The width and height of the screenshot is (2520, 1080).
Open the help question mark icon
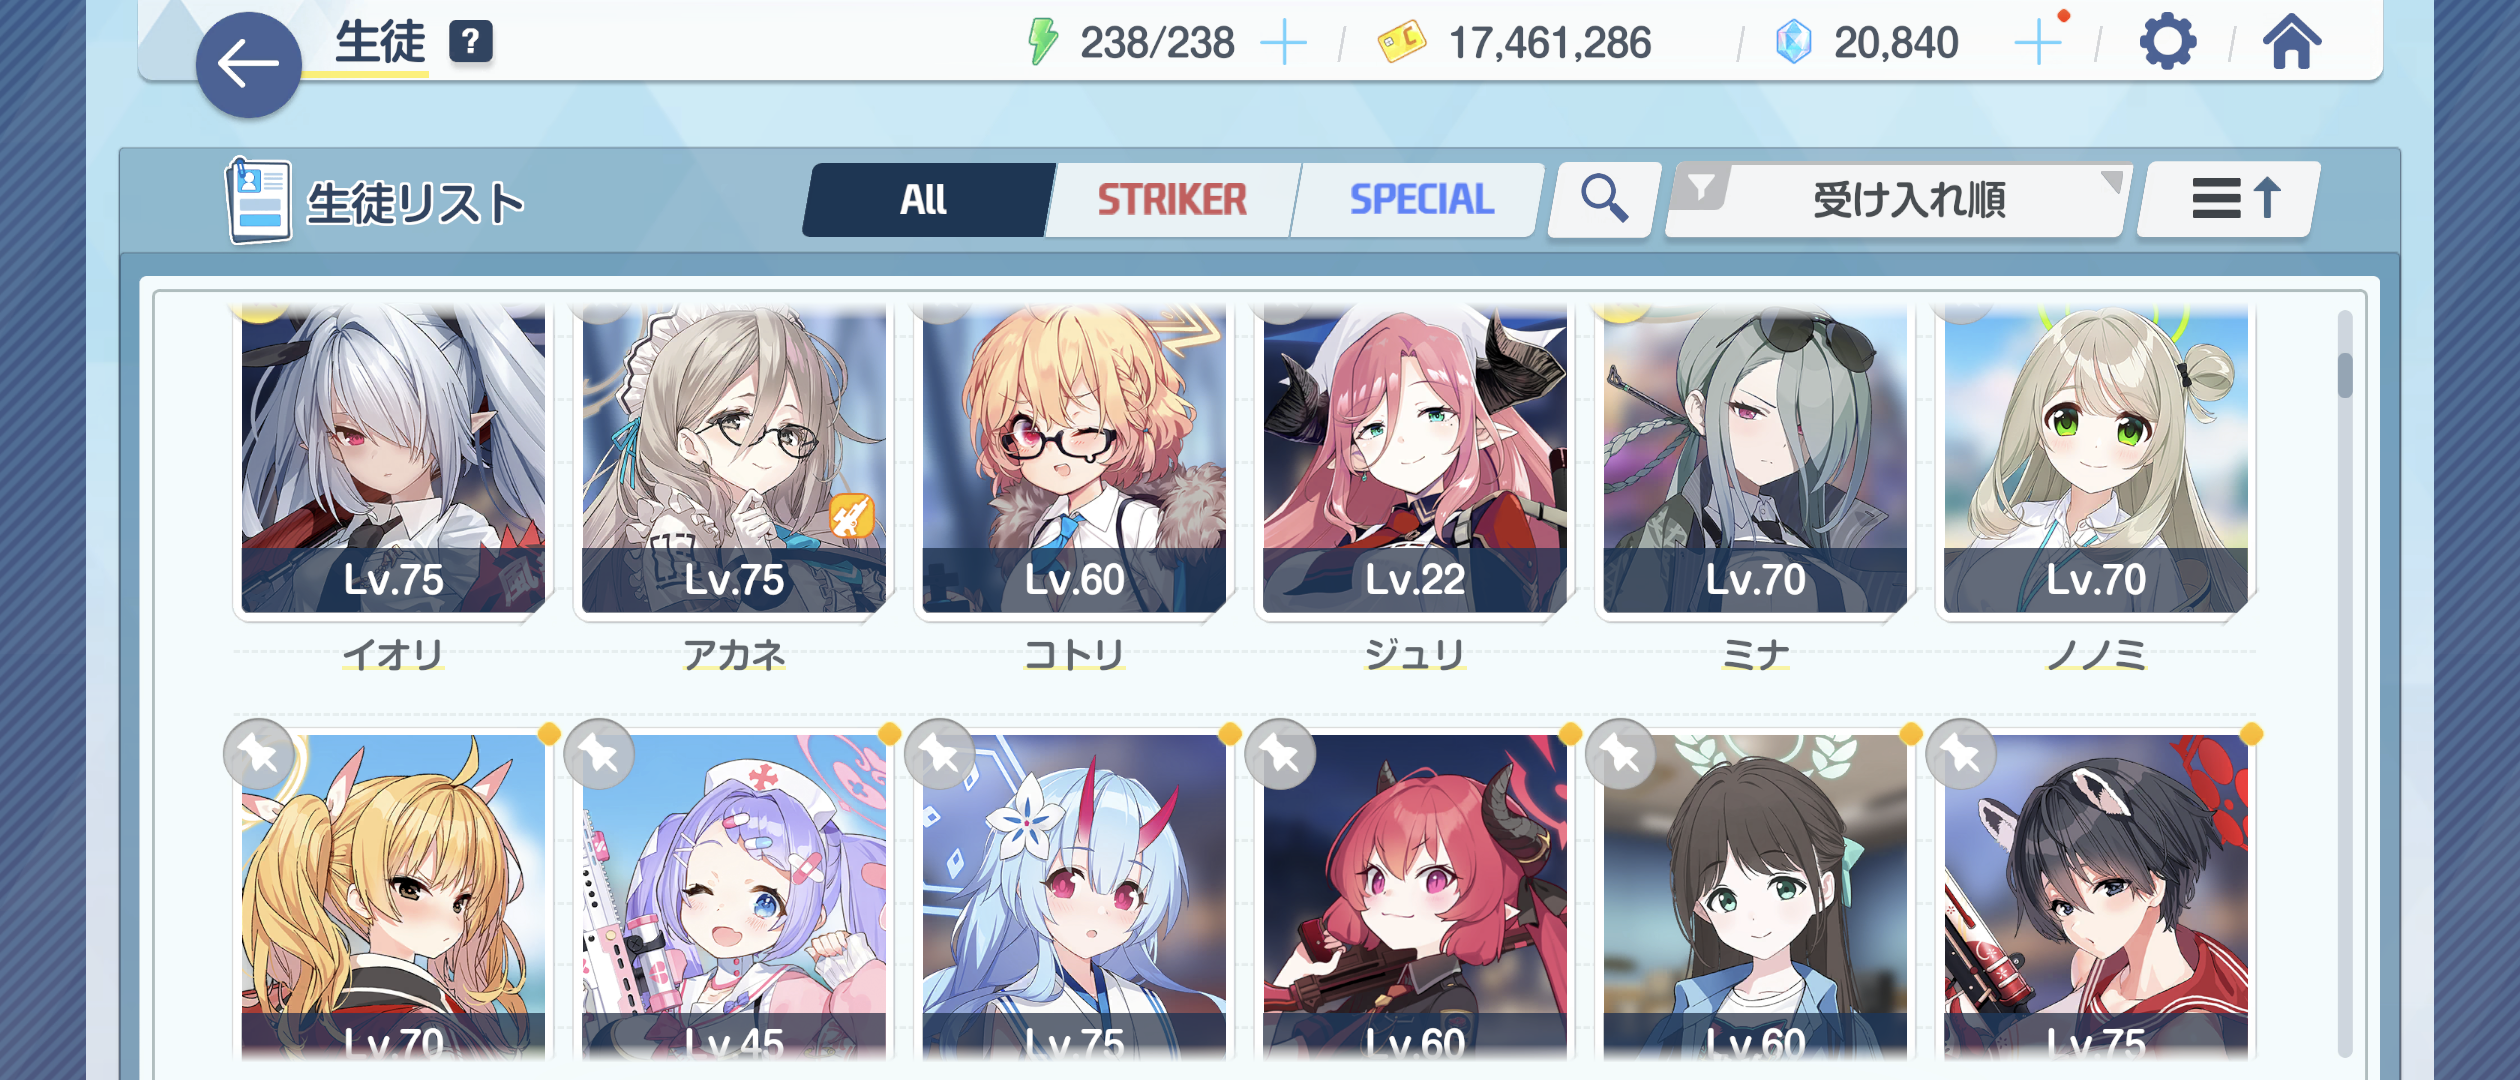click(471, 42)
